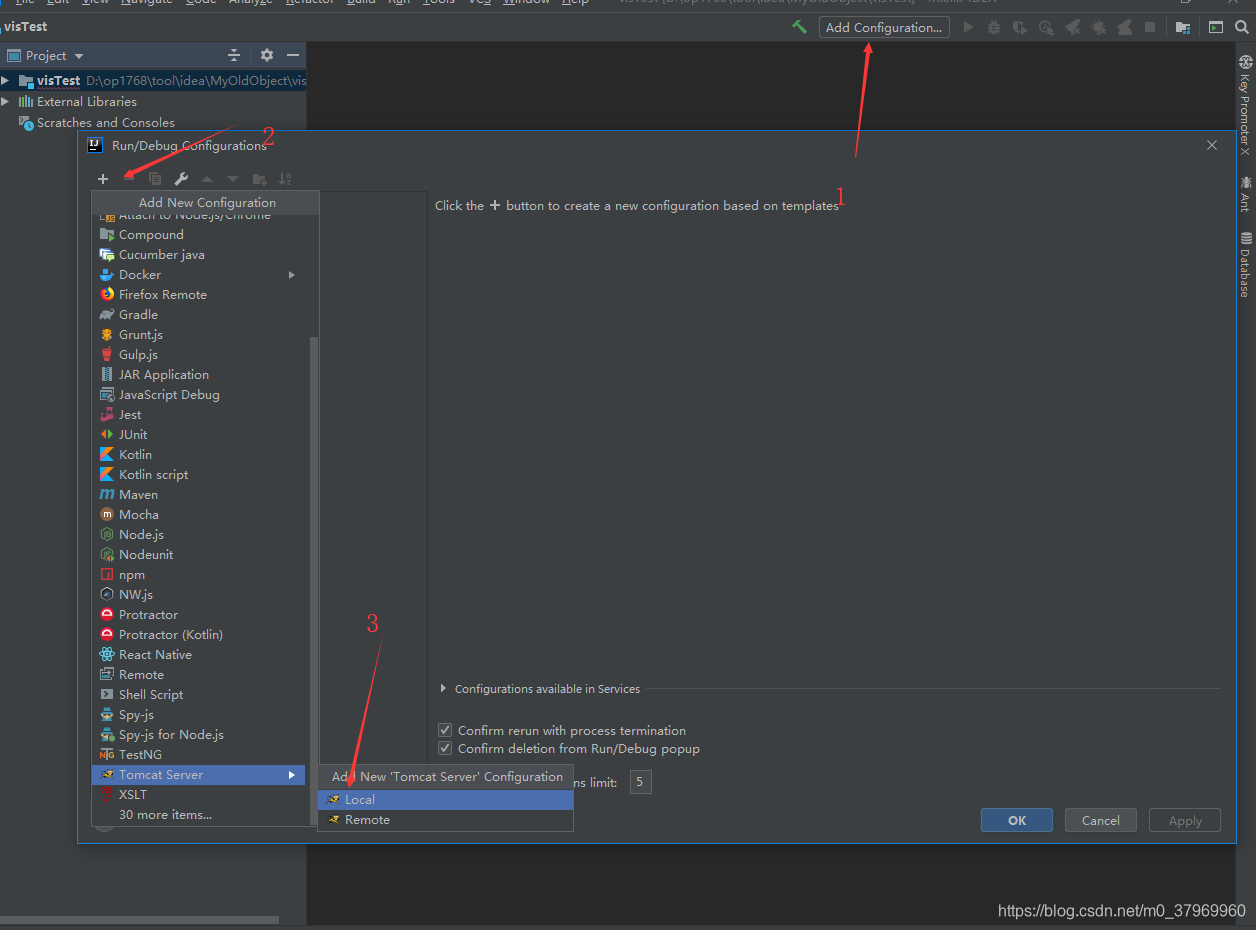
Task: Click the Create New Folder icon
Action: 259,179
